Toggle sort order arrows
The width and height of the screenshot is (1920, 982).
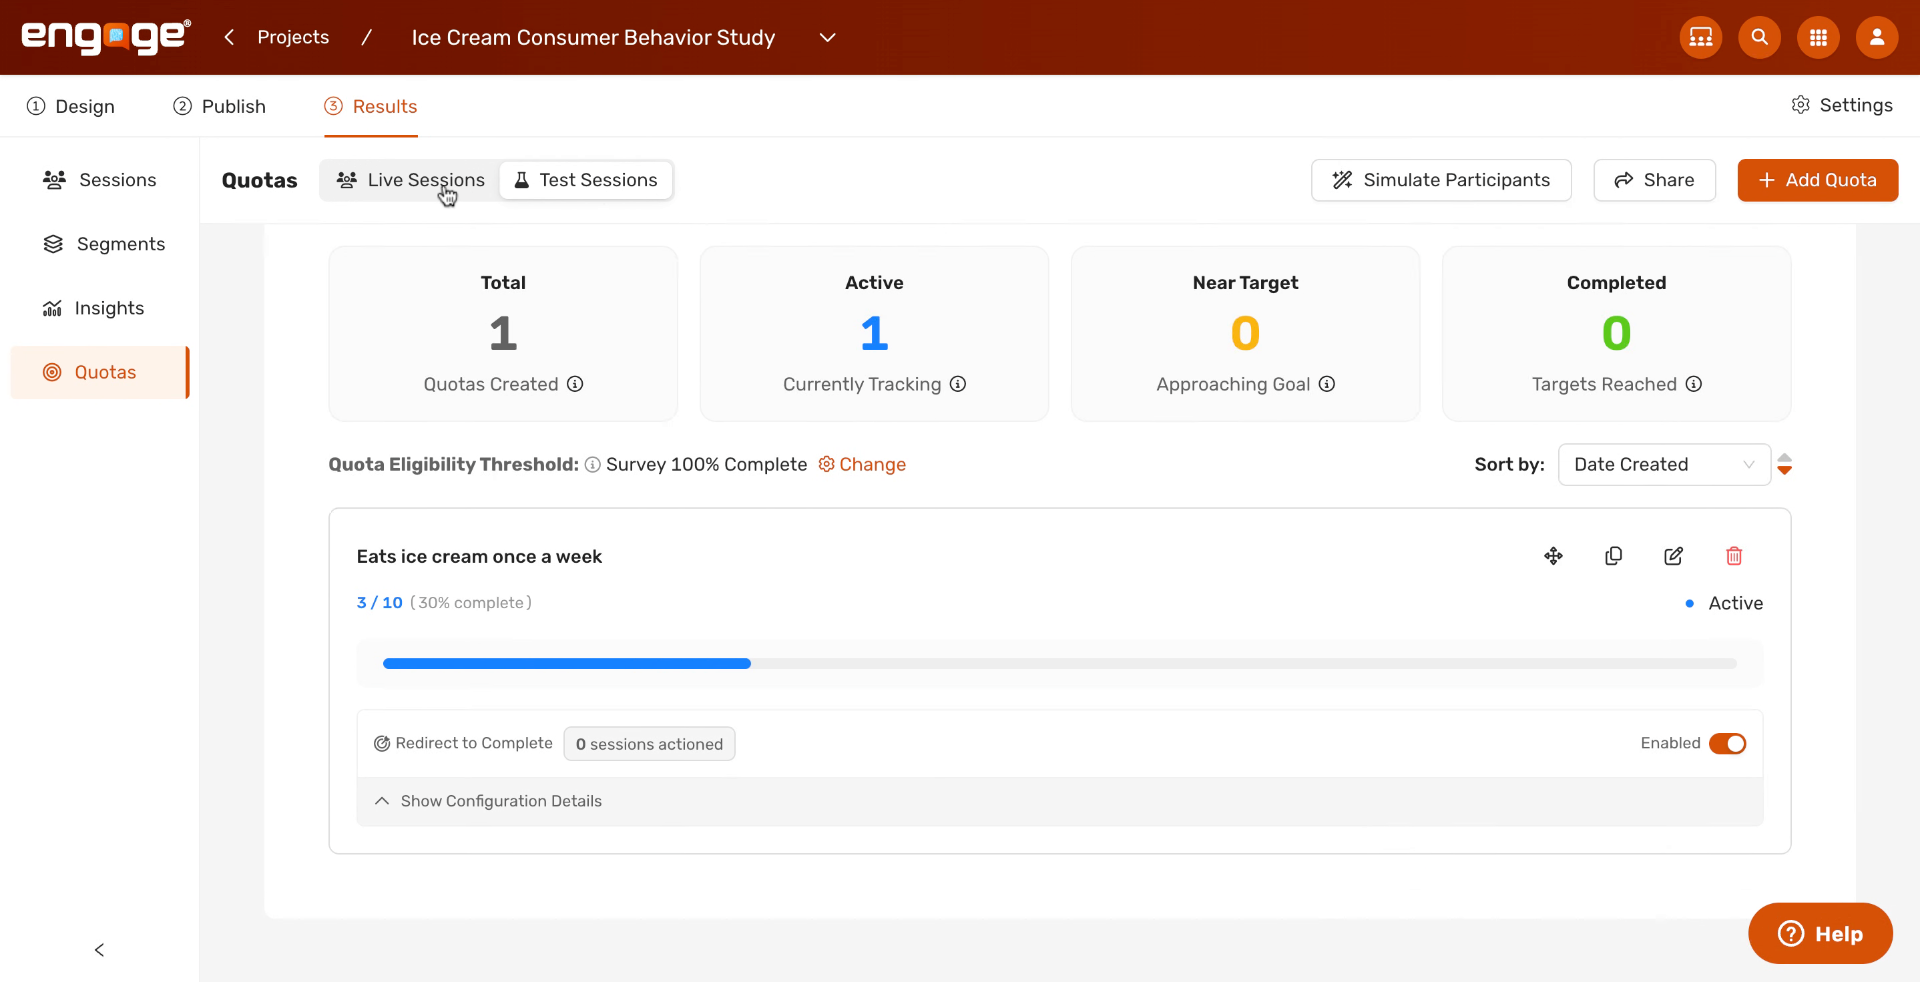point(1785,464)
